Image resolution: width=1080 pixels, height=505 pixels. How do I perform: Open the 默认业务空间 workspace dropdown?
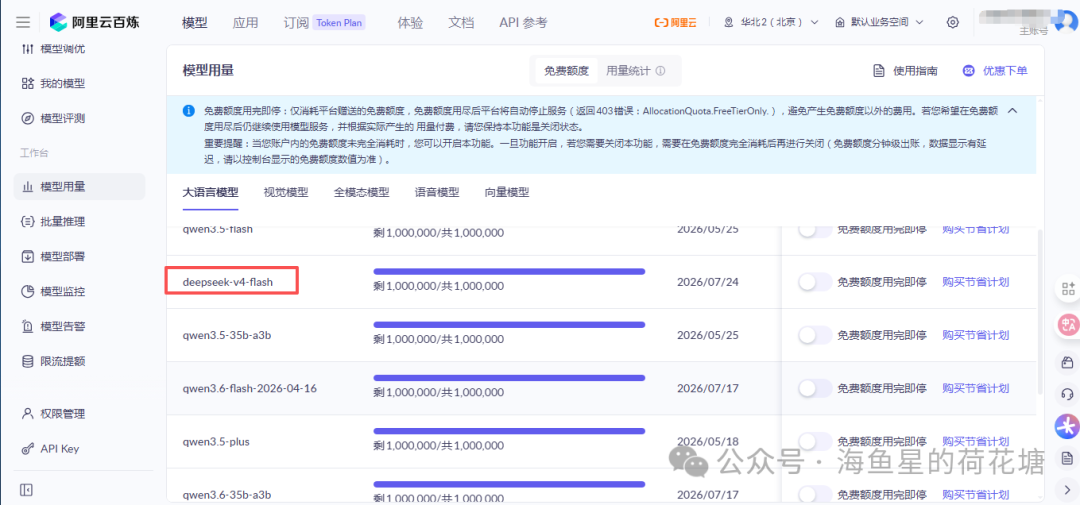pos(879,22)
